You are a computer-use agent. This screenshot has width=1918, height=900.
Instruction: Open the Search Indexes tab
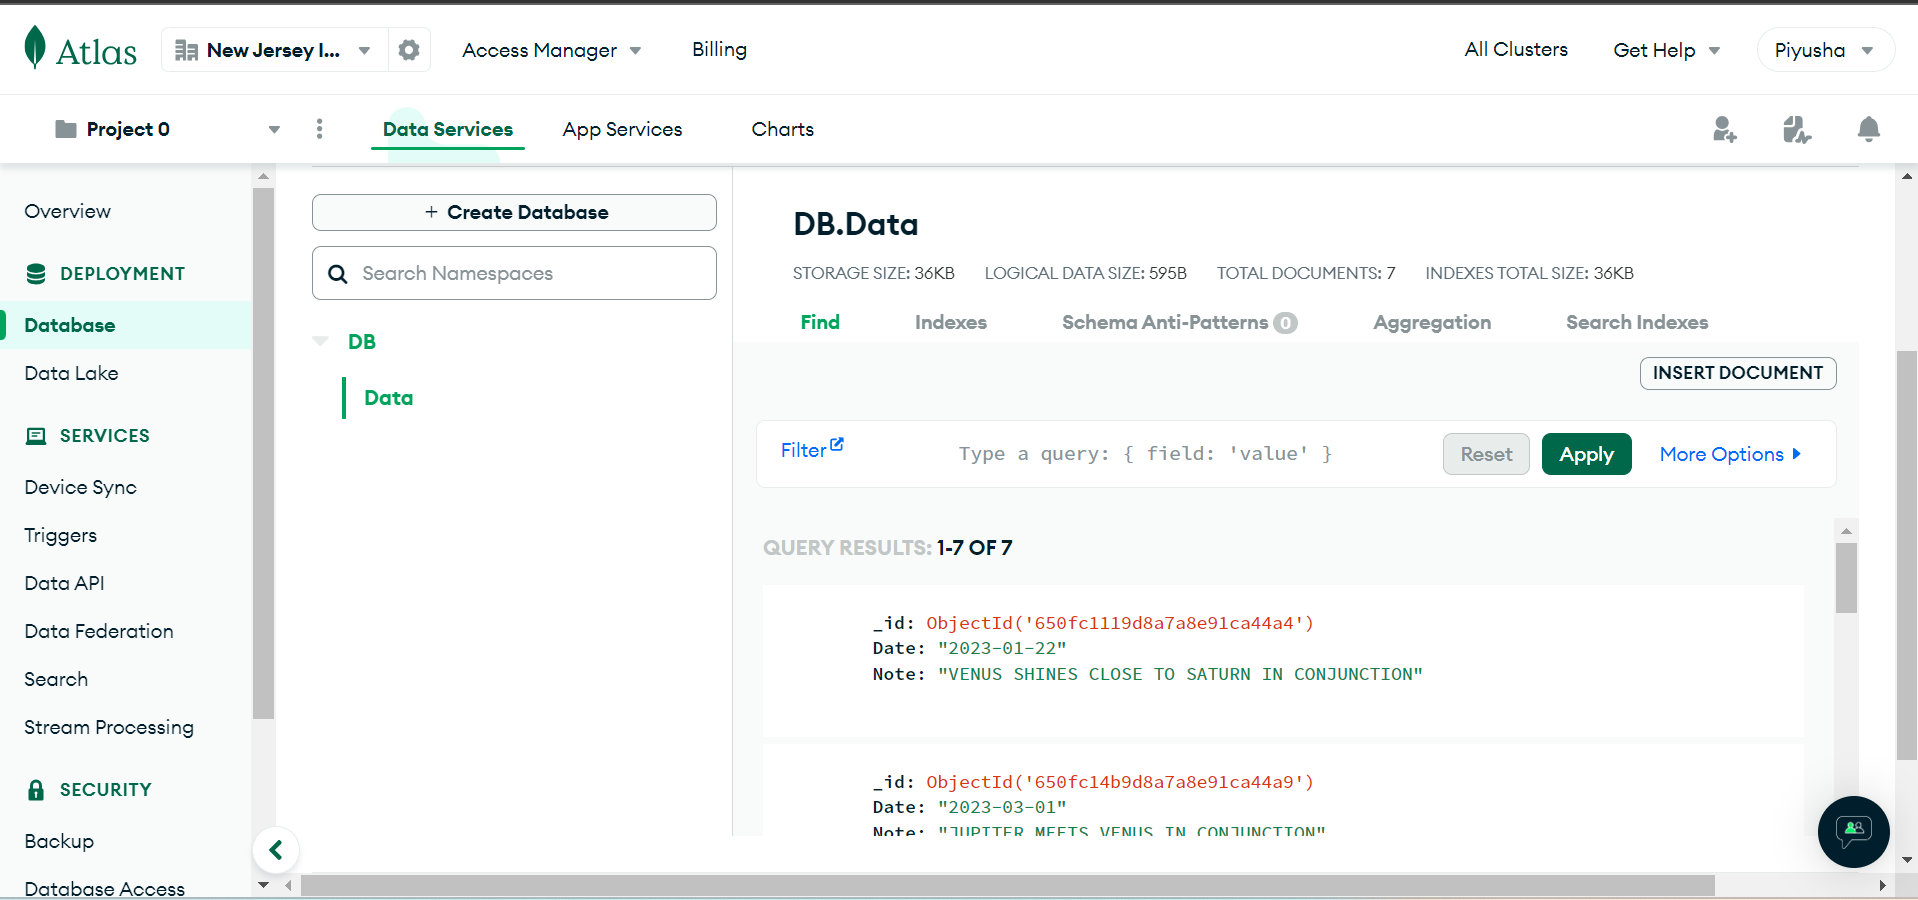coord(1637,322)
